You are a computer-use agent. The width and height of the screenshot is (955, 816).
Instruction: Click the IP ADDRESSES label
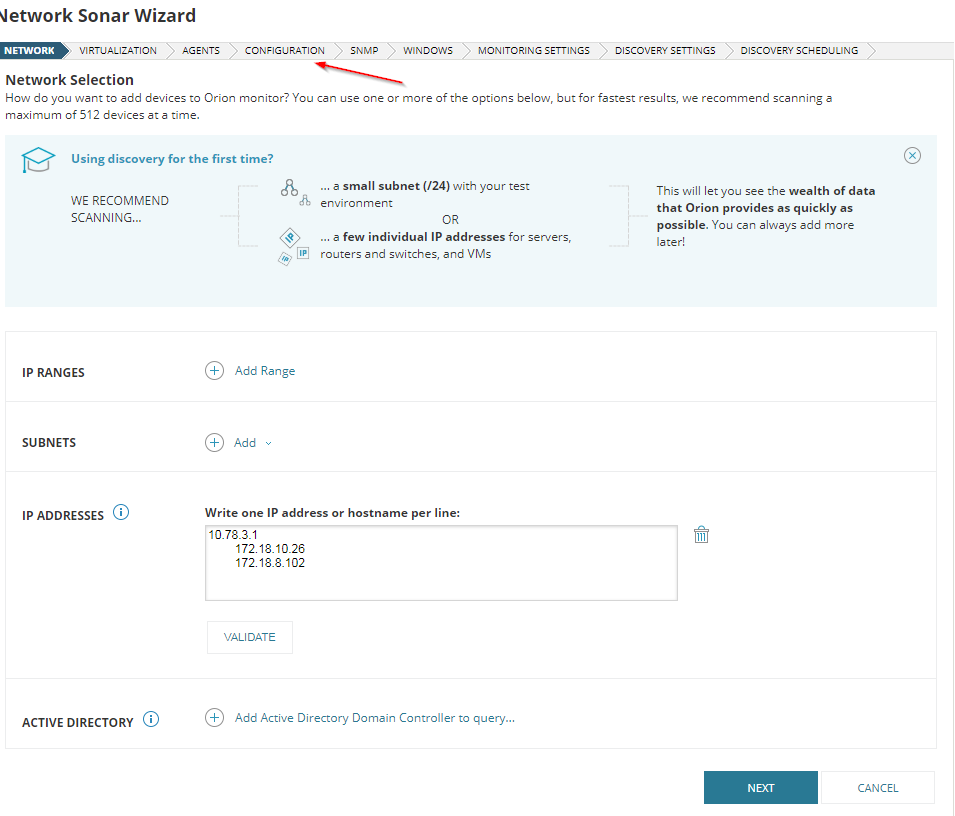point(63,516)
